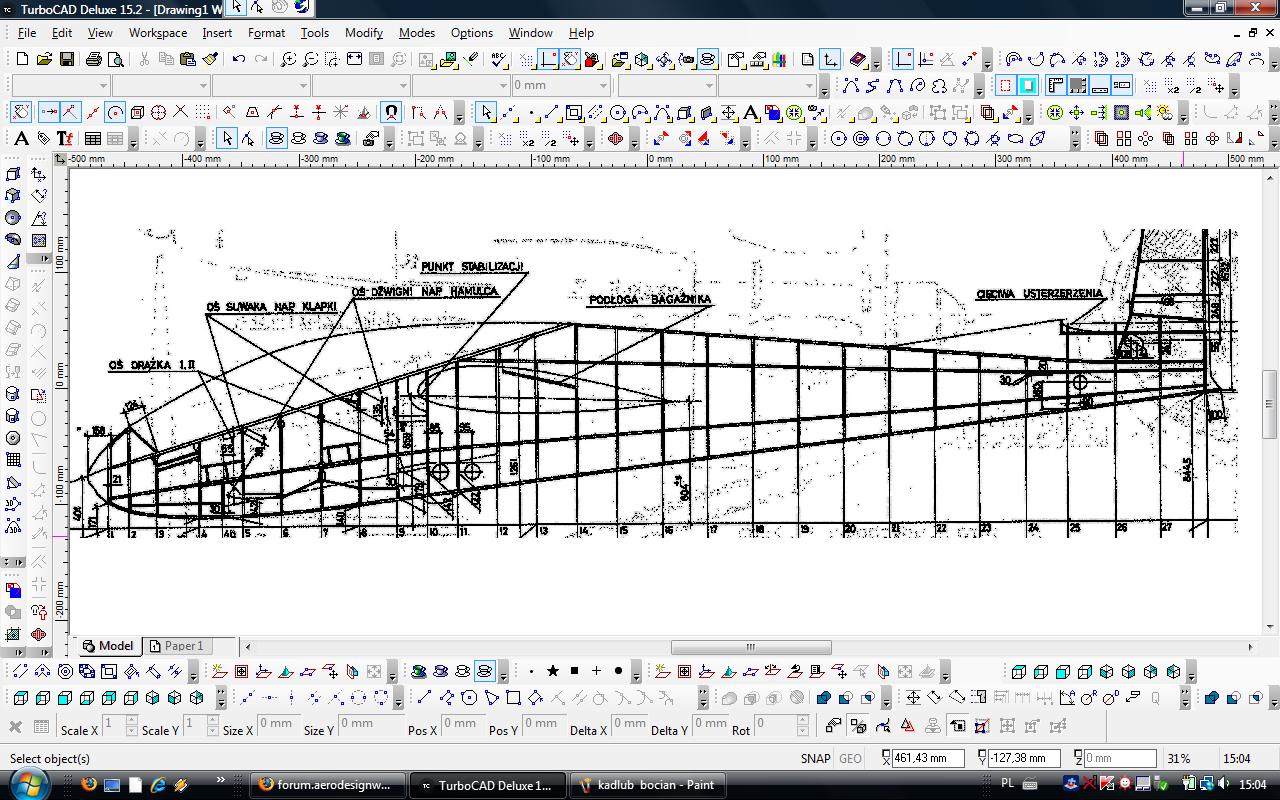This screenshot has width=1280, height=800.
Task: Run the ABC spelling check tool
Action: pyautogui.click(x=498, y=60)
